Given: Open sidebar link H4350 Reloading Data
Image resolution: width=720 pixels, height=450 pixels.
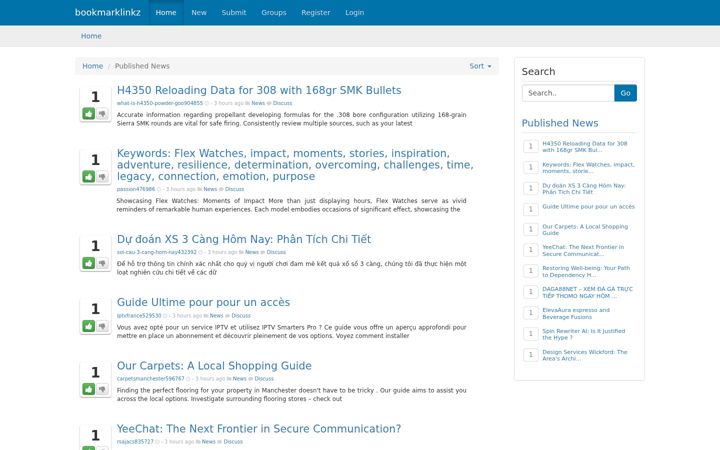Looking at the screenshot, I should (x=585, y=146).
